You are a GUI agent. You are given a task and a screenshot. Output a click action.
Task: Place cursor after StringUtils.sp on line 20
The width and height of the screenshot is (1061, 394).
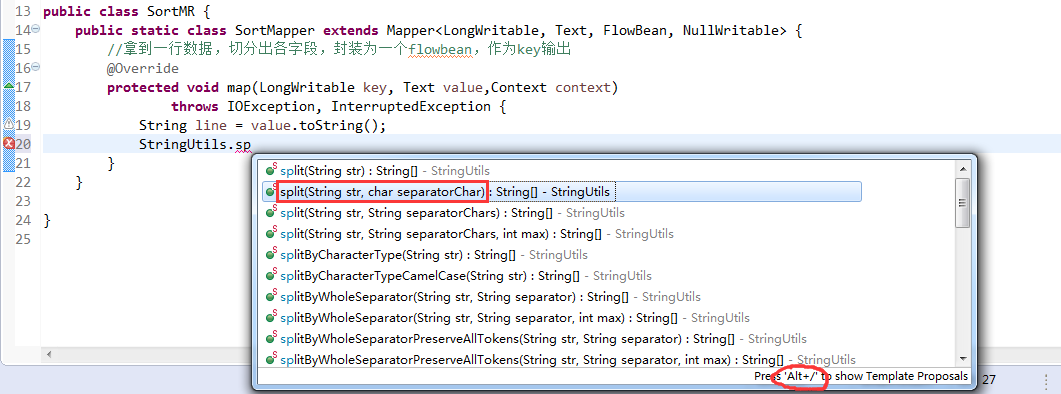pos(252,144)
